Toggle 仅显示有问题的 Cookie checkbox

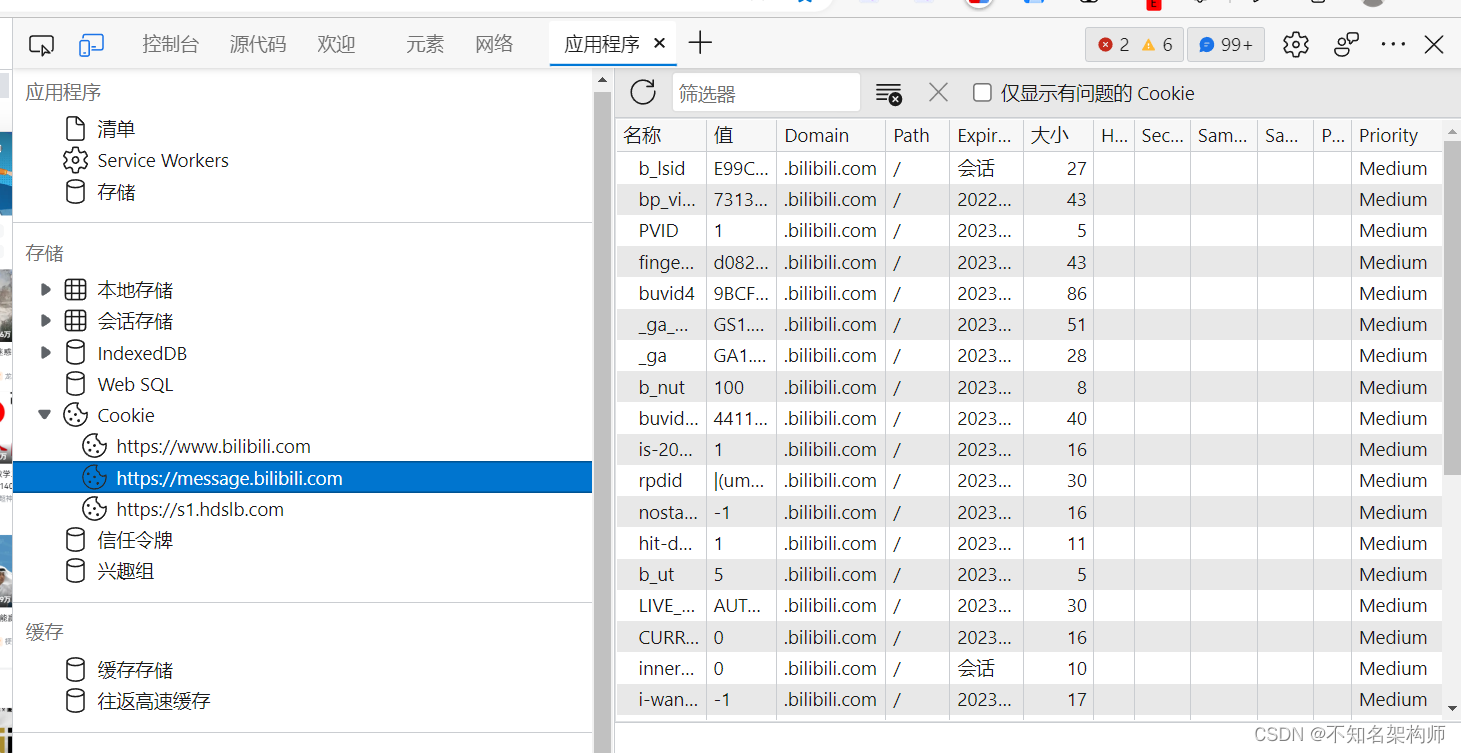point(982,93)
